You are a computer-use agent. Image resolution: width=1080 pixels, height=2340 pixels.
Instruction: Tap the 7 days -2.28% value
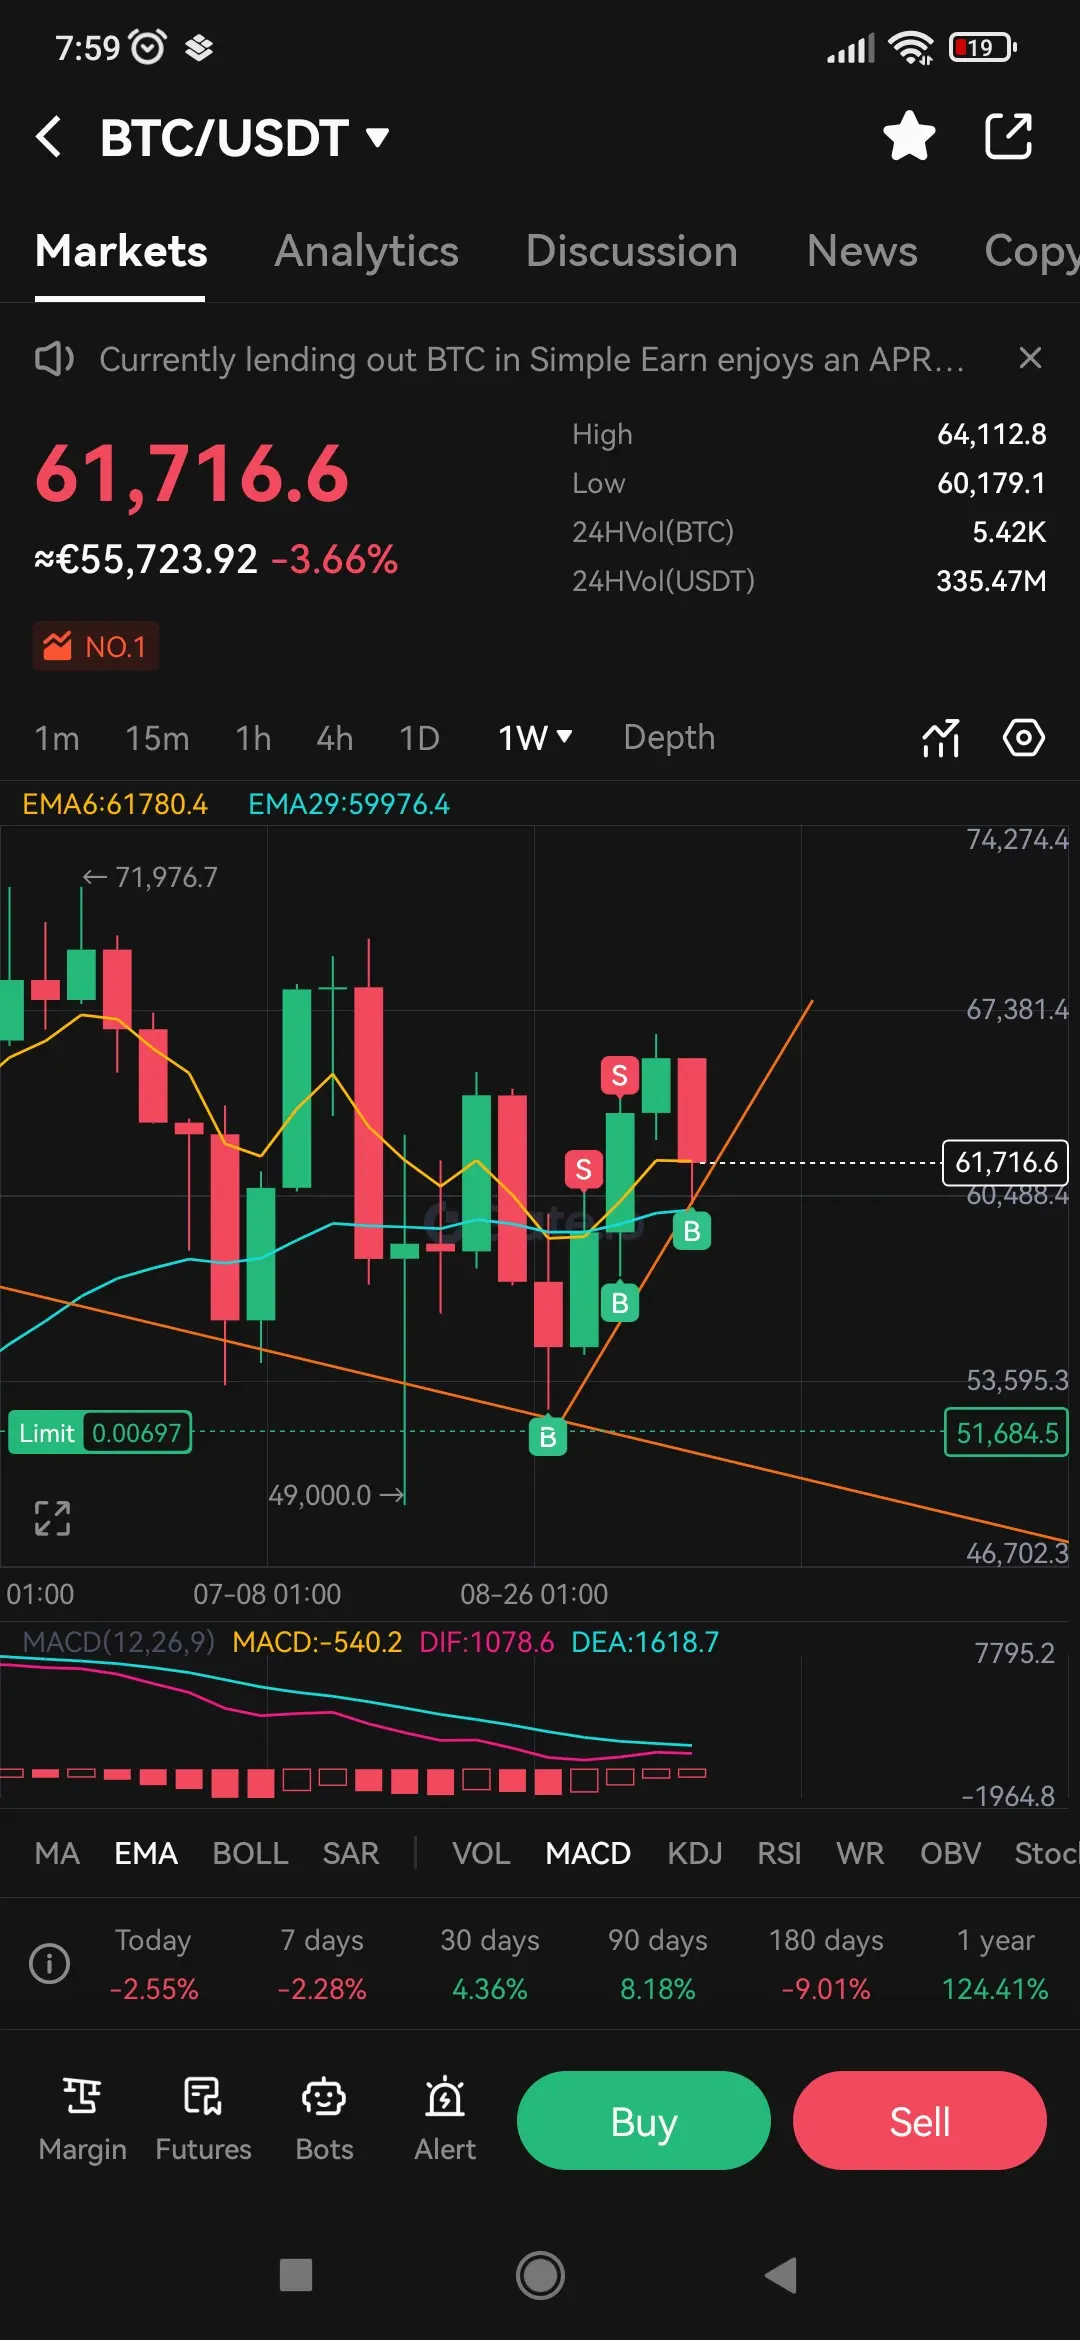click(322, 1989)
